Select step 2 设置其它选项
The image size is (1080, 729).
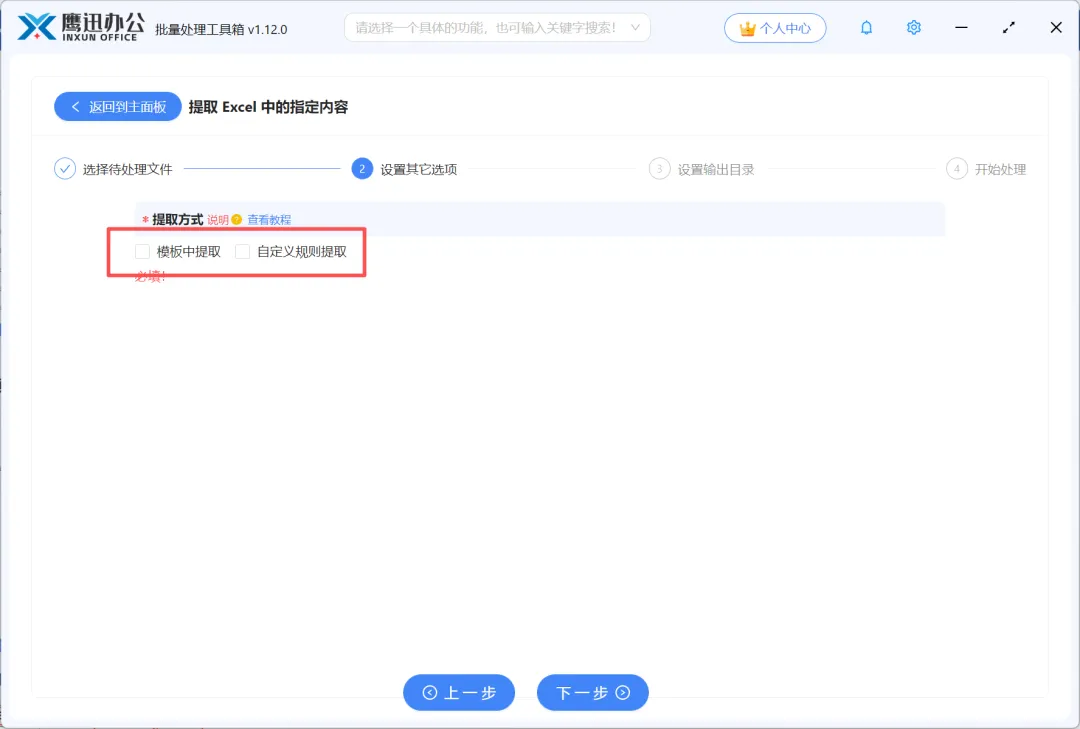tap(404, 169)
